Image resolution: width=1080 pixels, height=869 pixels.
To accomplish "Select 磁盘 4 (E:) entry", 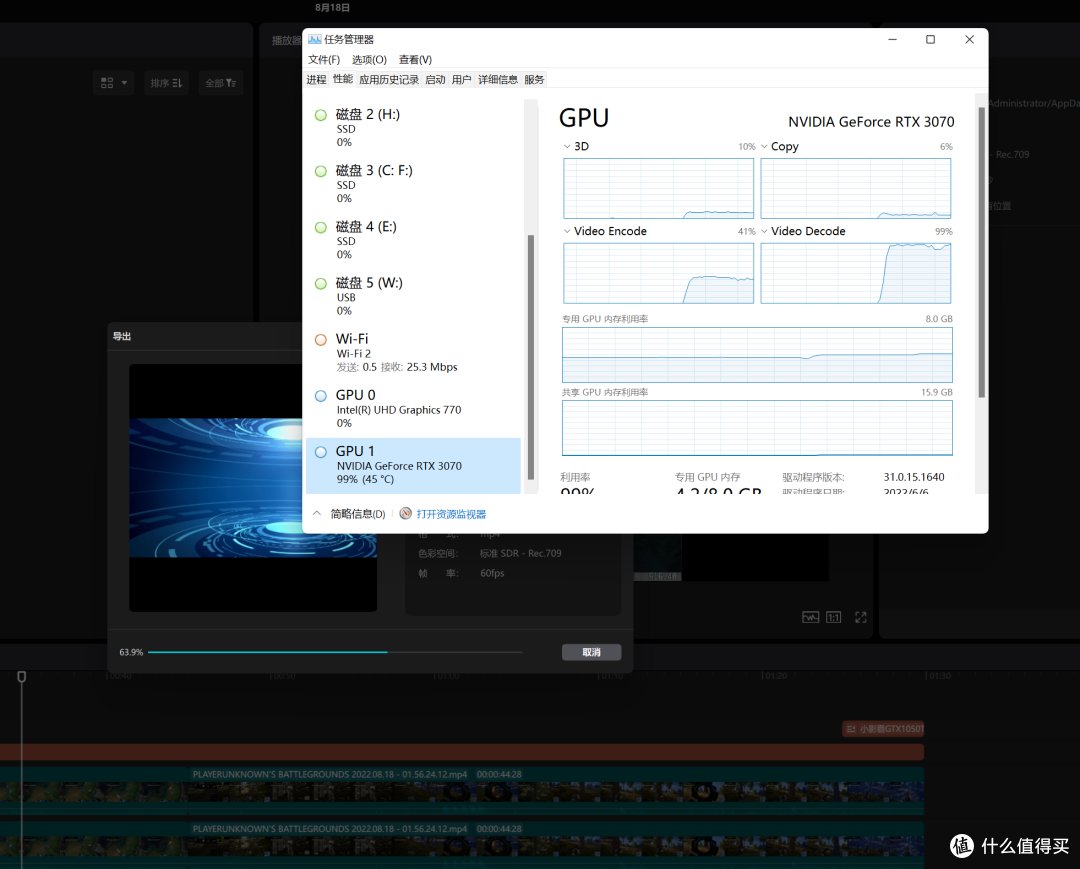I will click(413, 240).
